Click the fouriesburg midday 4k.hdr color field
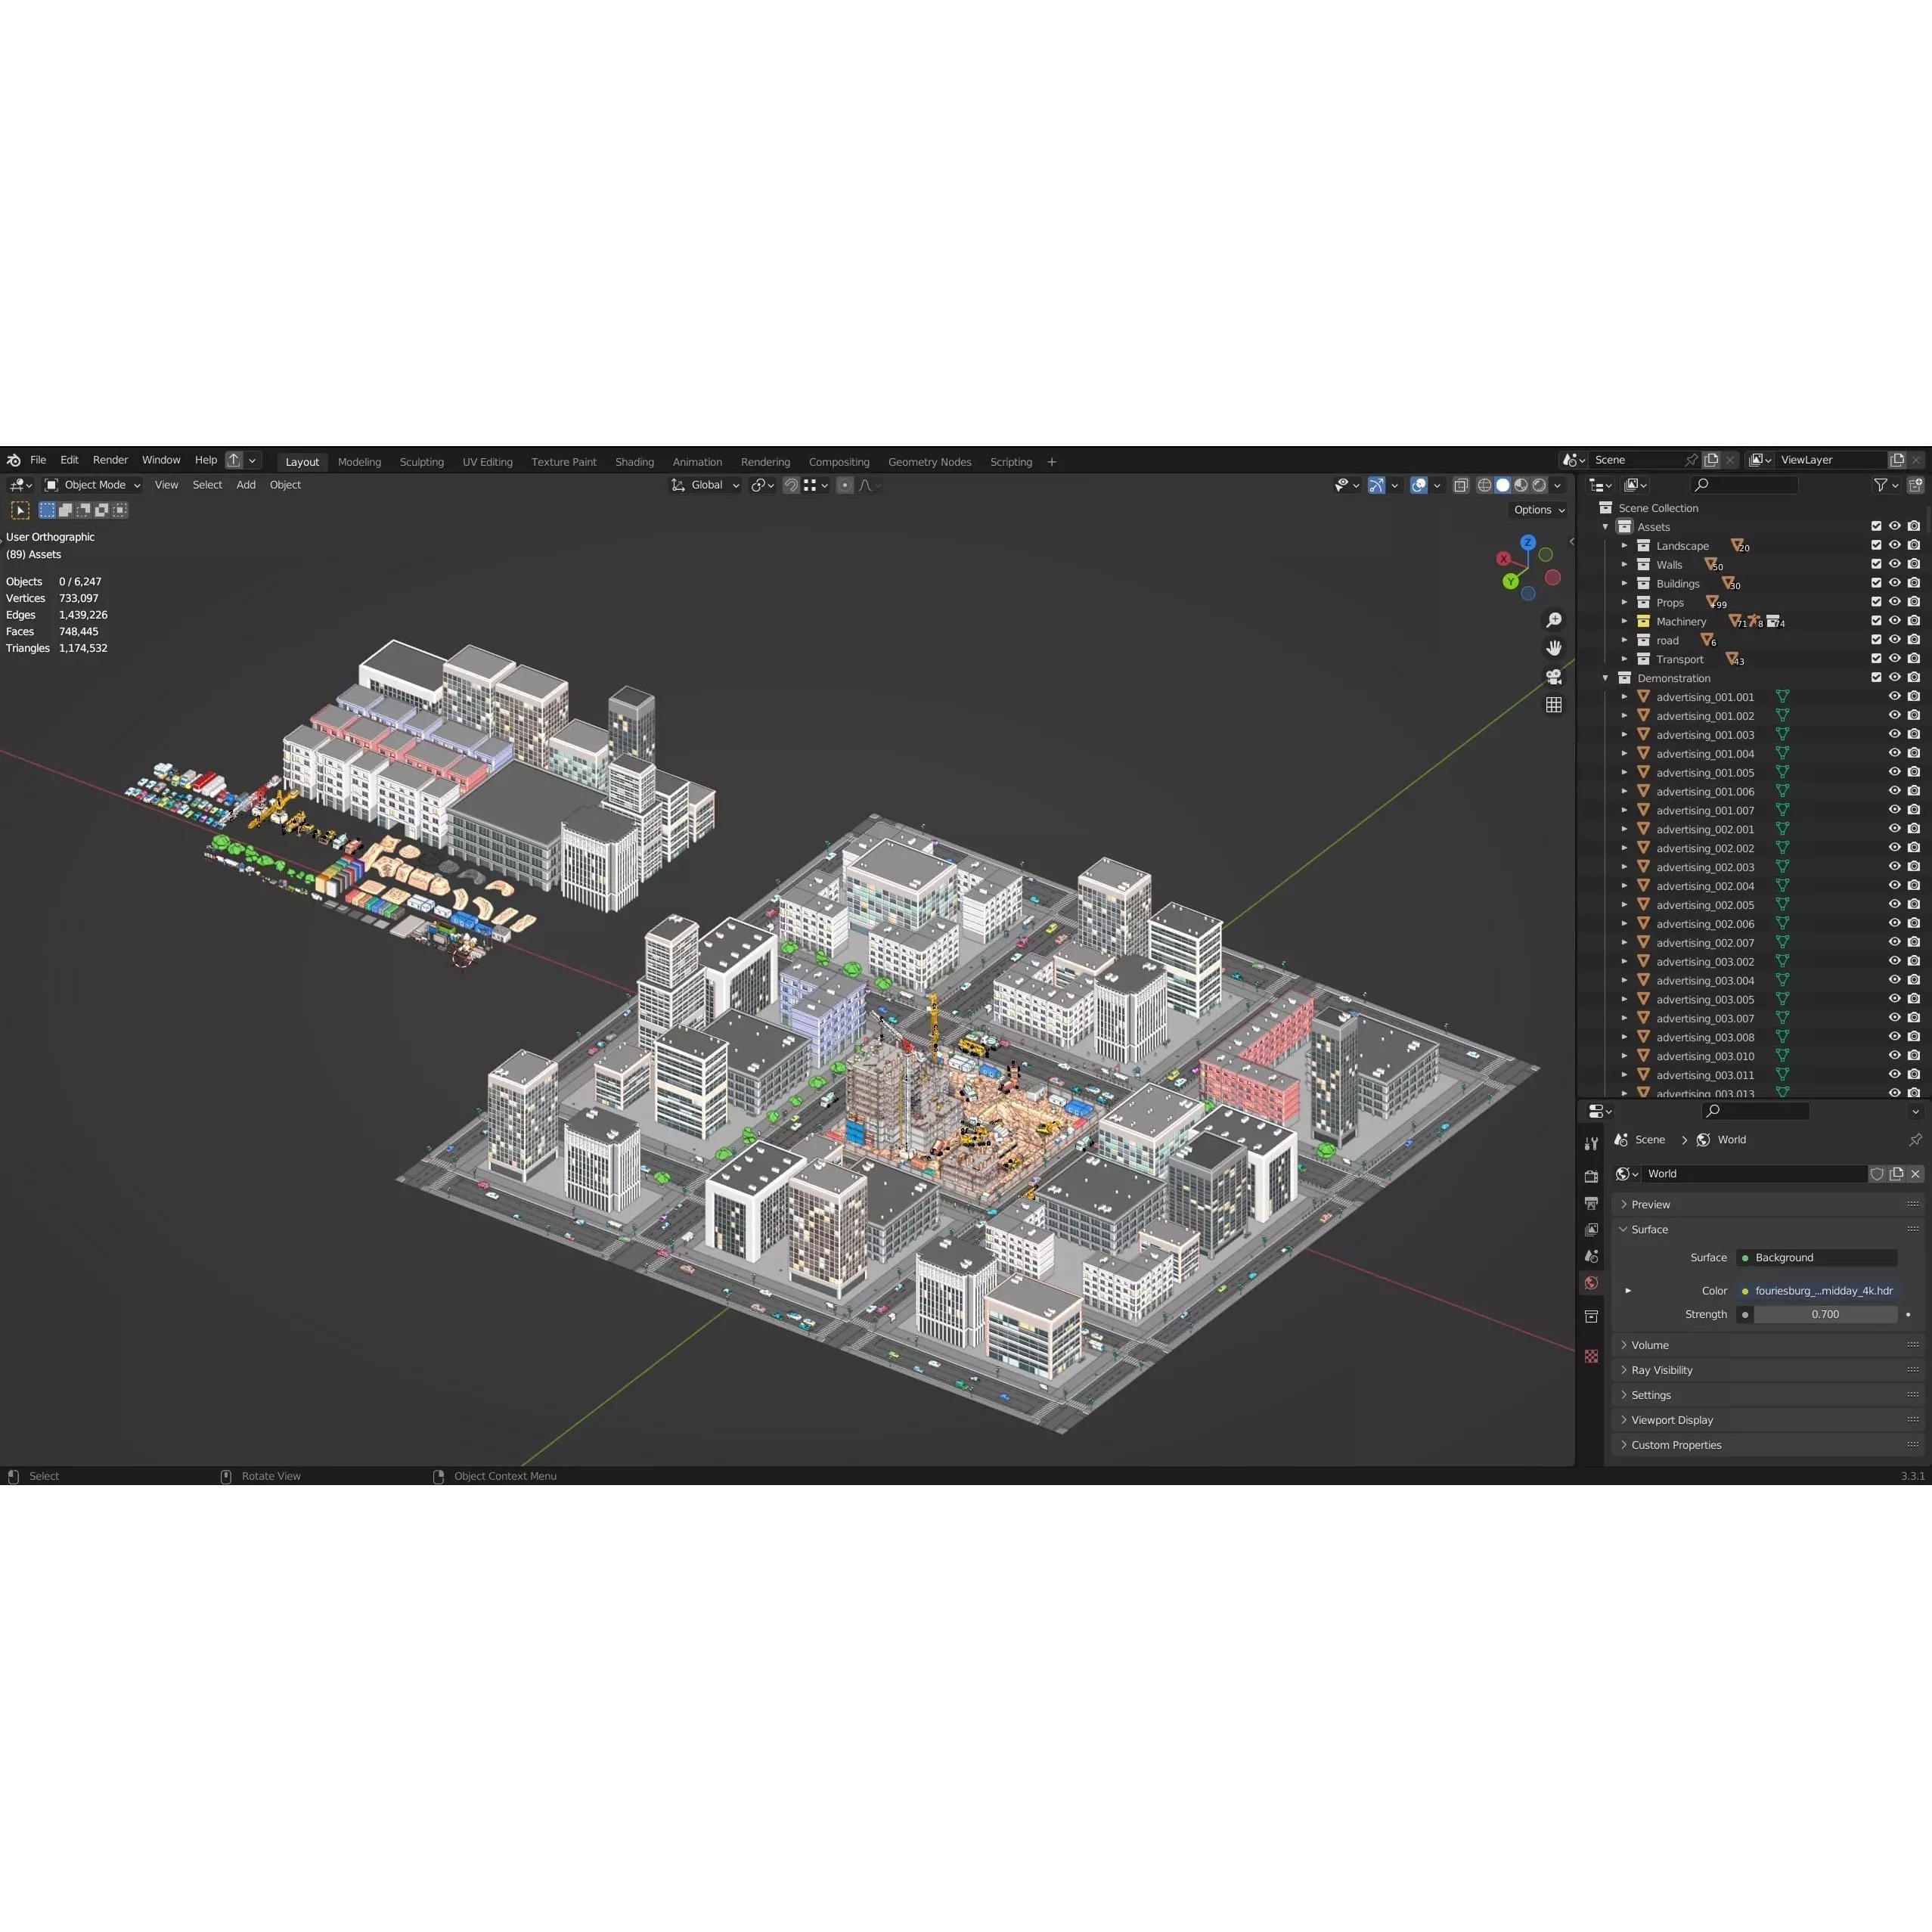 (1820, 1290)
